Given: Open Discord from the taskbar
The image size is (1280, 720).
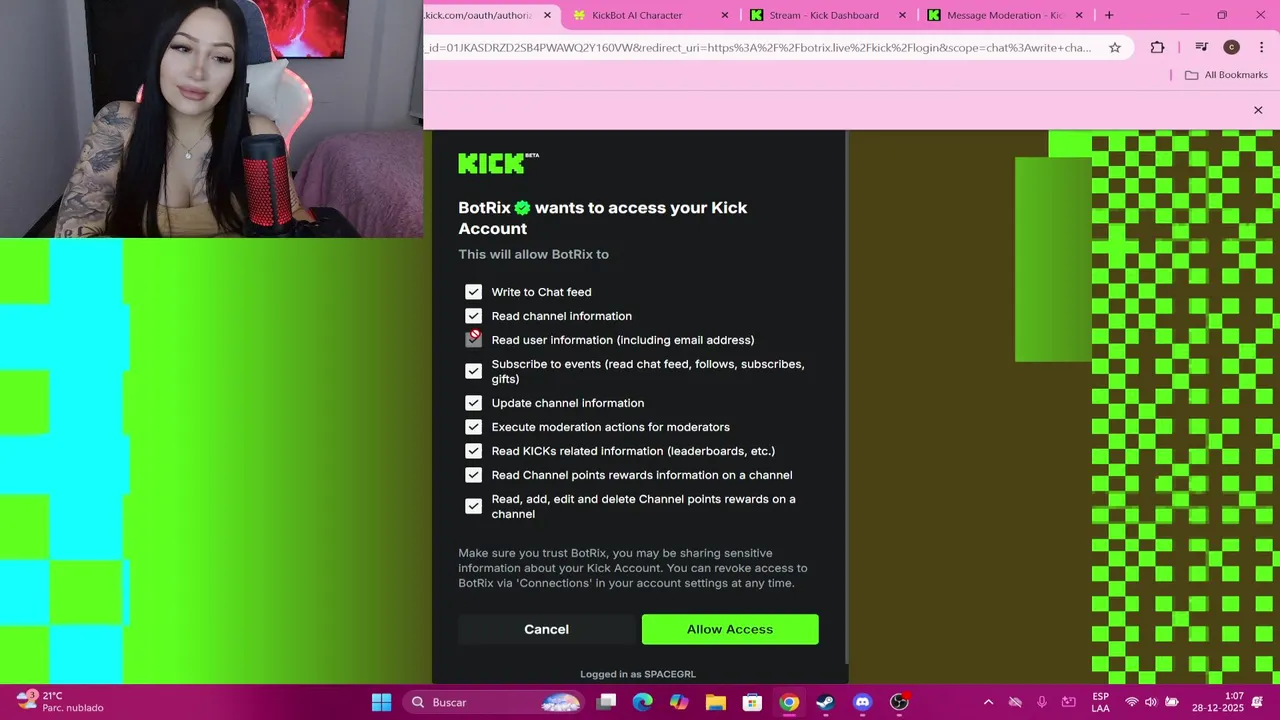Looking at the screenshot, I should (x=862, y=702).
